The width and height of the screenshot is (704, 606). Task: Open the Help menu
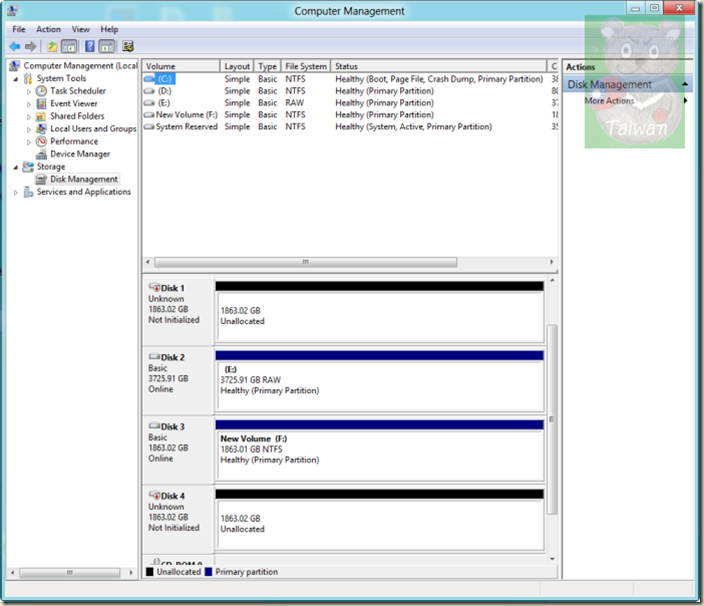pos(109,29)
